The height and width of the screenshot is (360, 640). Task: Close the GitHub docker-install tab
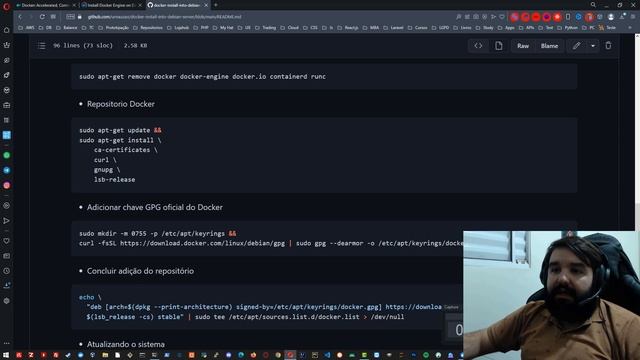(x=206, y=5)
